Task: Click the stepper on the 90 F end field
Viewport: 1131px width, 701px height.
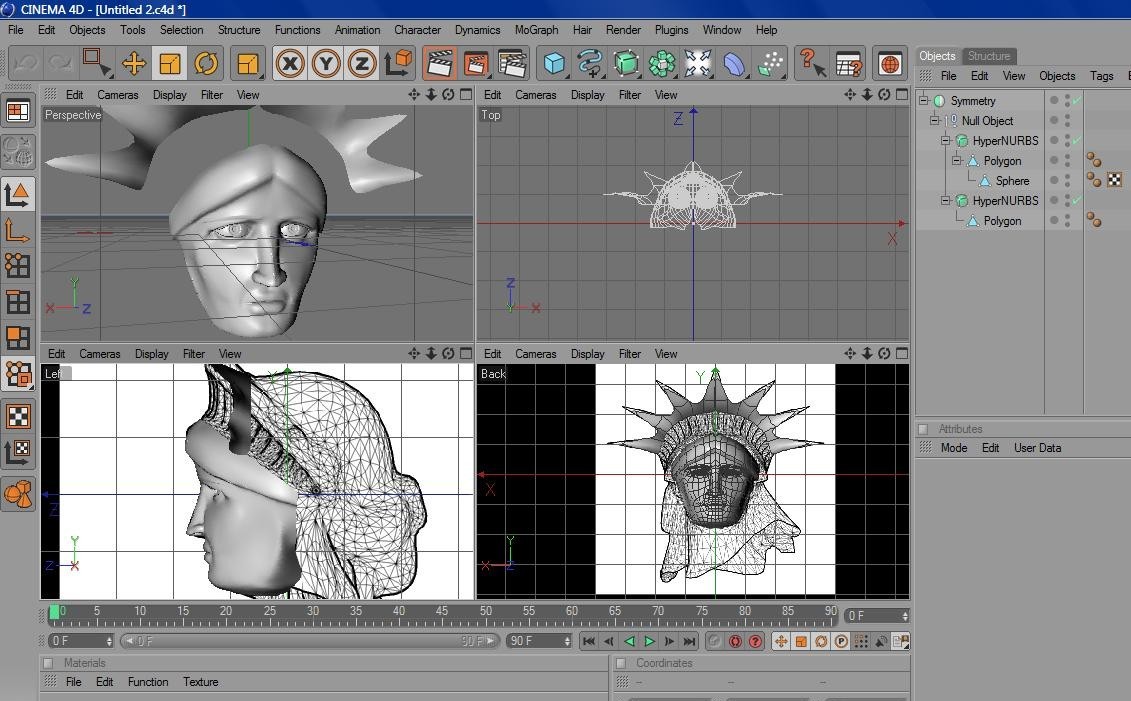Action: [x=567, y=641]
